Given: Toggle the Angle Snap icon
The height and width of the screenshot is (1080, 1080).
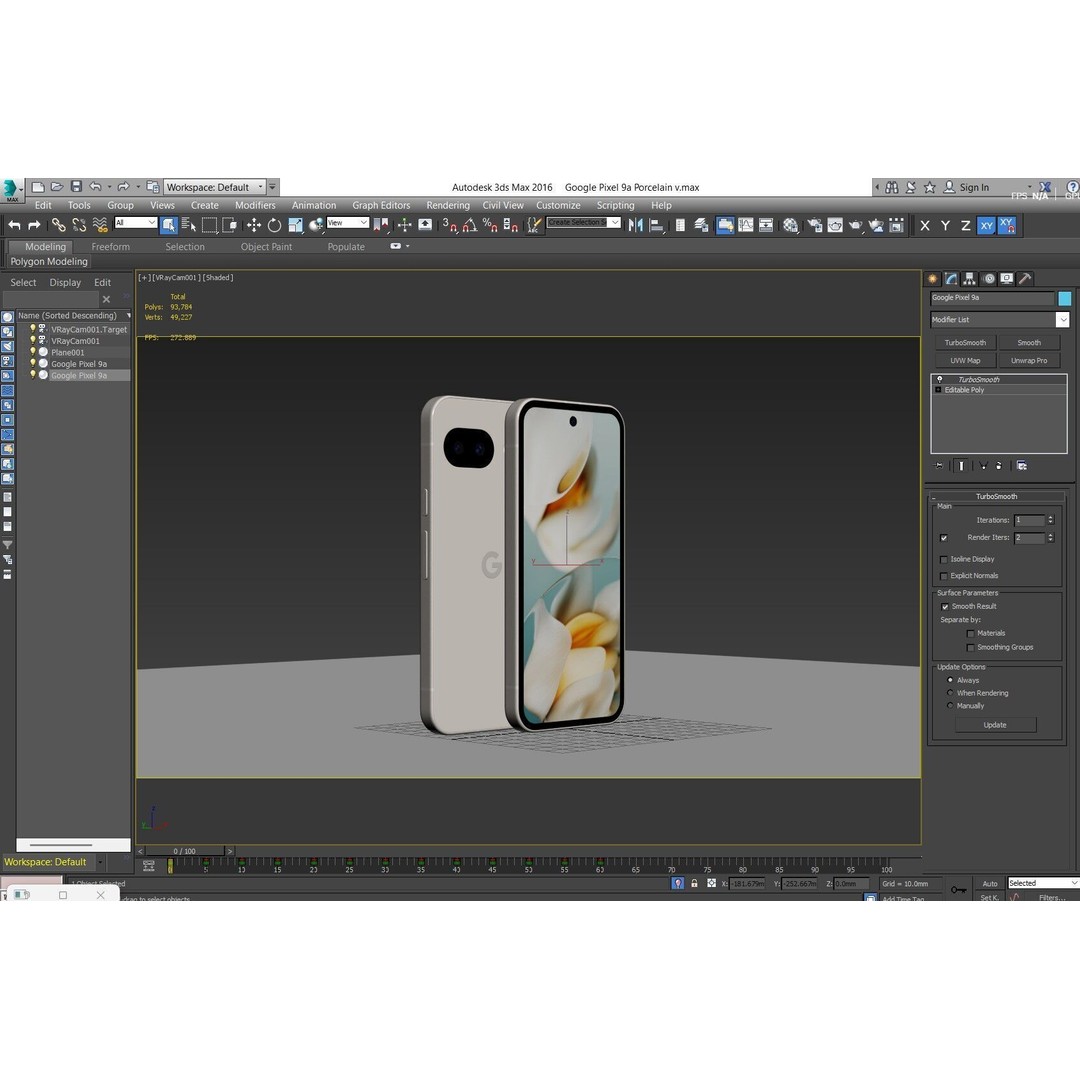Looking at the screenshot, I should tap(470, 225).
